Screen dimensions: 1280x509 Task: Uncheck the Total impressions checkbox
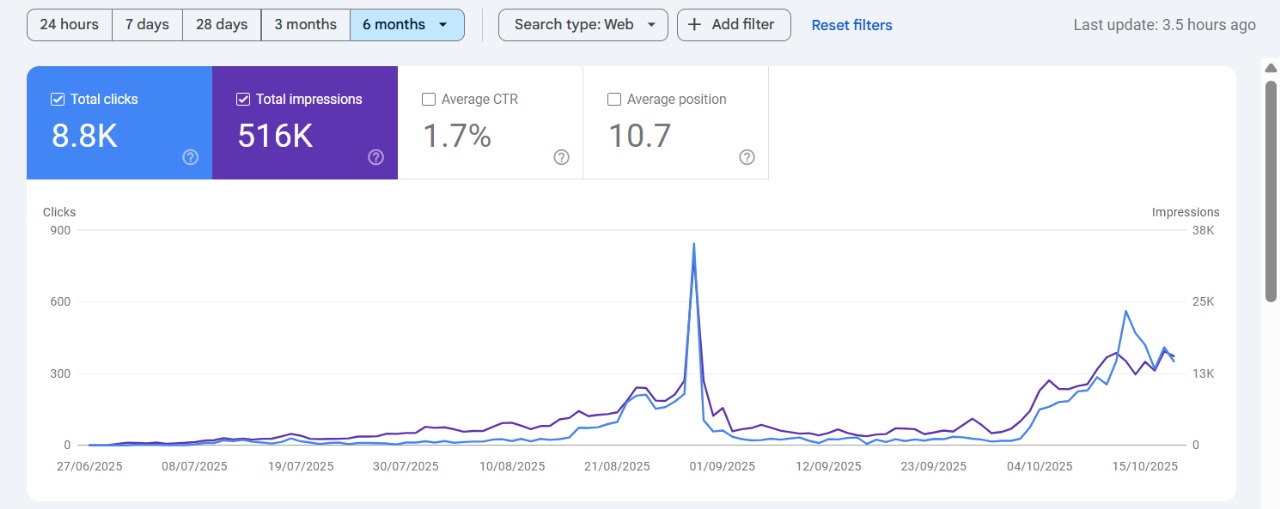pyautogui.click(x=243, y=100)
